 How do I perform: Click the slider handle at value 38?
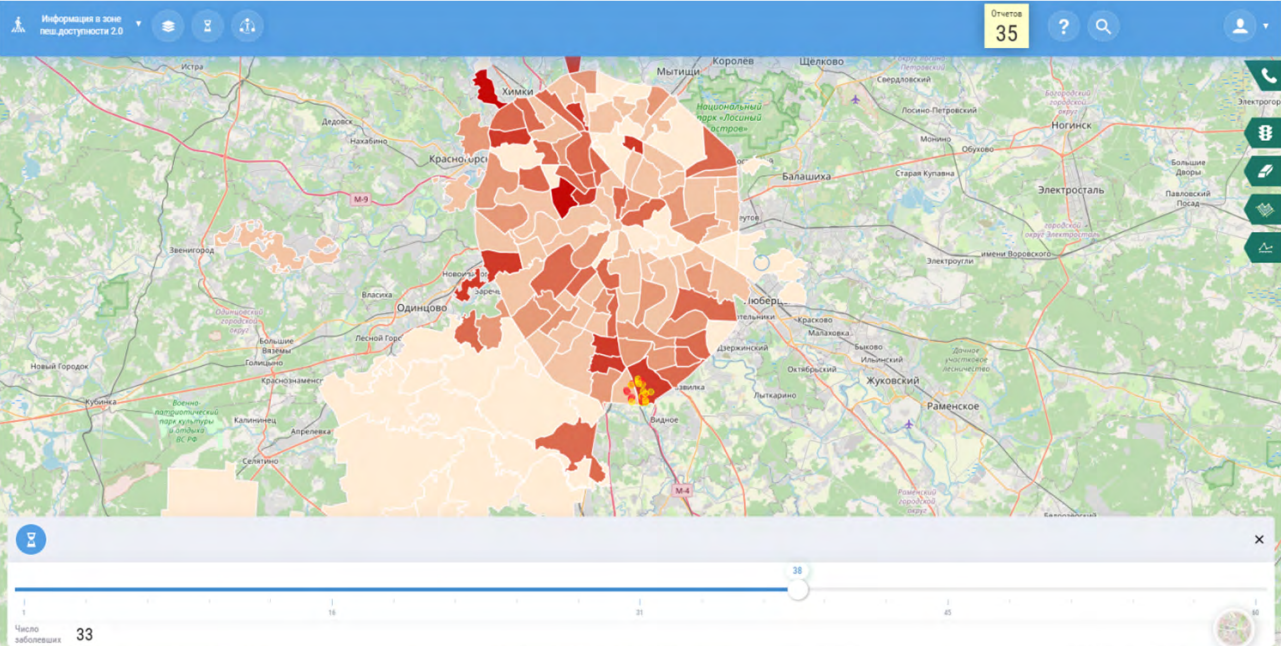click(x=797, y=590)
